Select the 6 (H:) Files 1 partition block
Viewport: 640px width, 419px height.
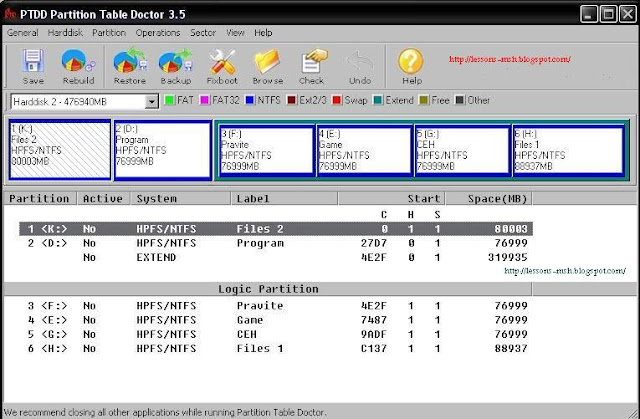568,151
